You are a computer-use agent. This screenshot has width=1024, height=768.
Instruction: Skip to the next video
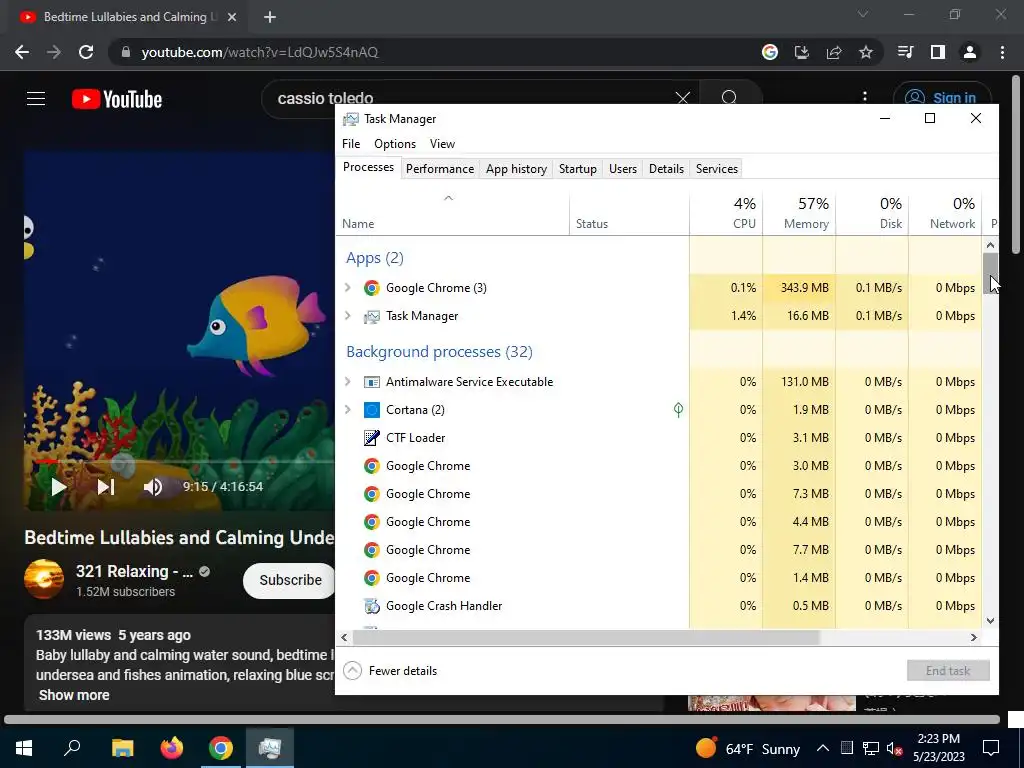coord(106,487)
